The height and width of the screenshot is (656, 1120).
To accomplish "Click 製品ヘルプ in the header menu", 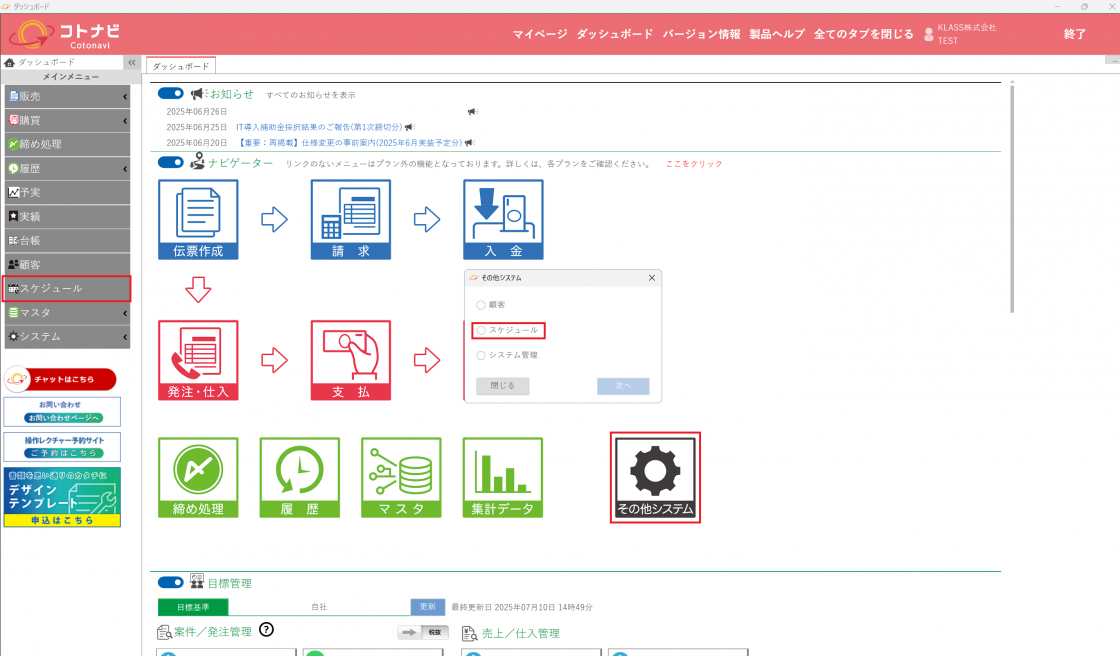I will 777,34.
